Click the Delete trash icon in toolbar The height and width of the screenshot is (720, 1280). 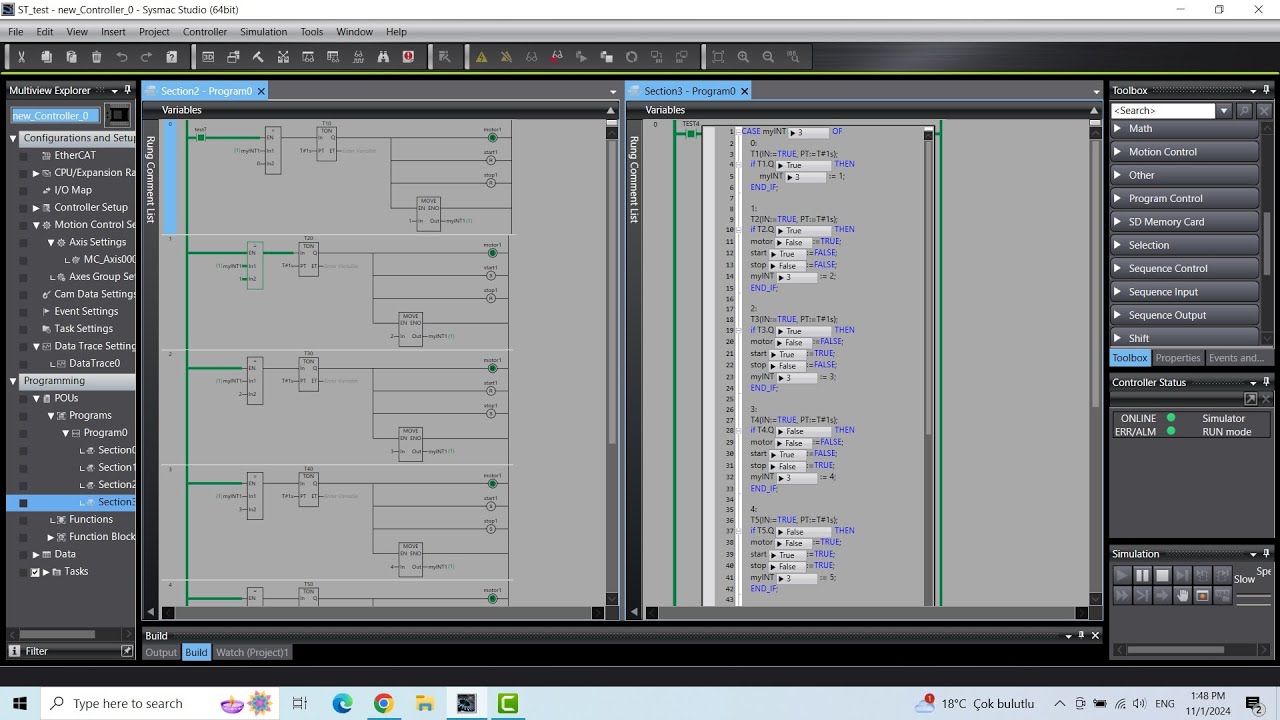tap(96, 57)
